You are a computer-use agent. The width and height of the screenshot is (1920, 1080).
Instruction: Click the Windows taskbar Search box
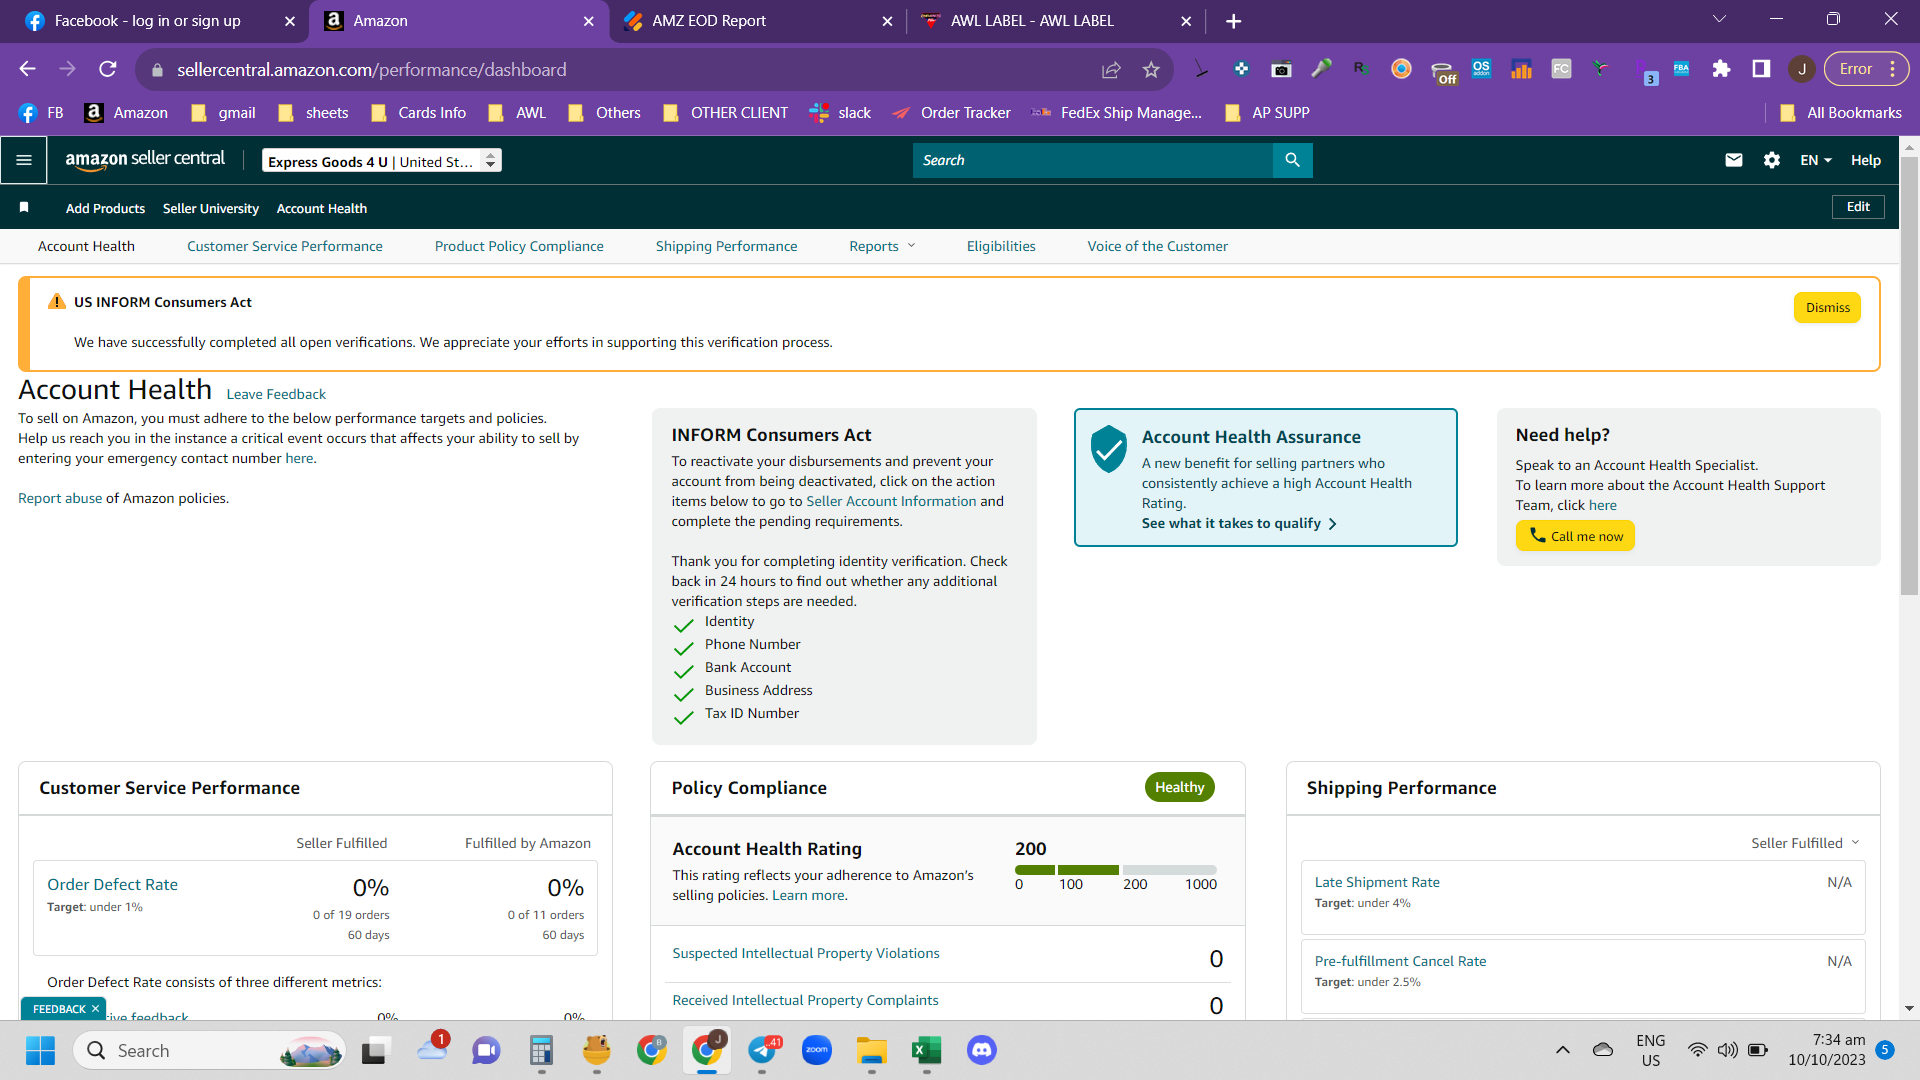coord(210,1050)
